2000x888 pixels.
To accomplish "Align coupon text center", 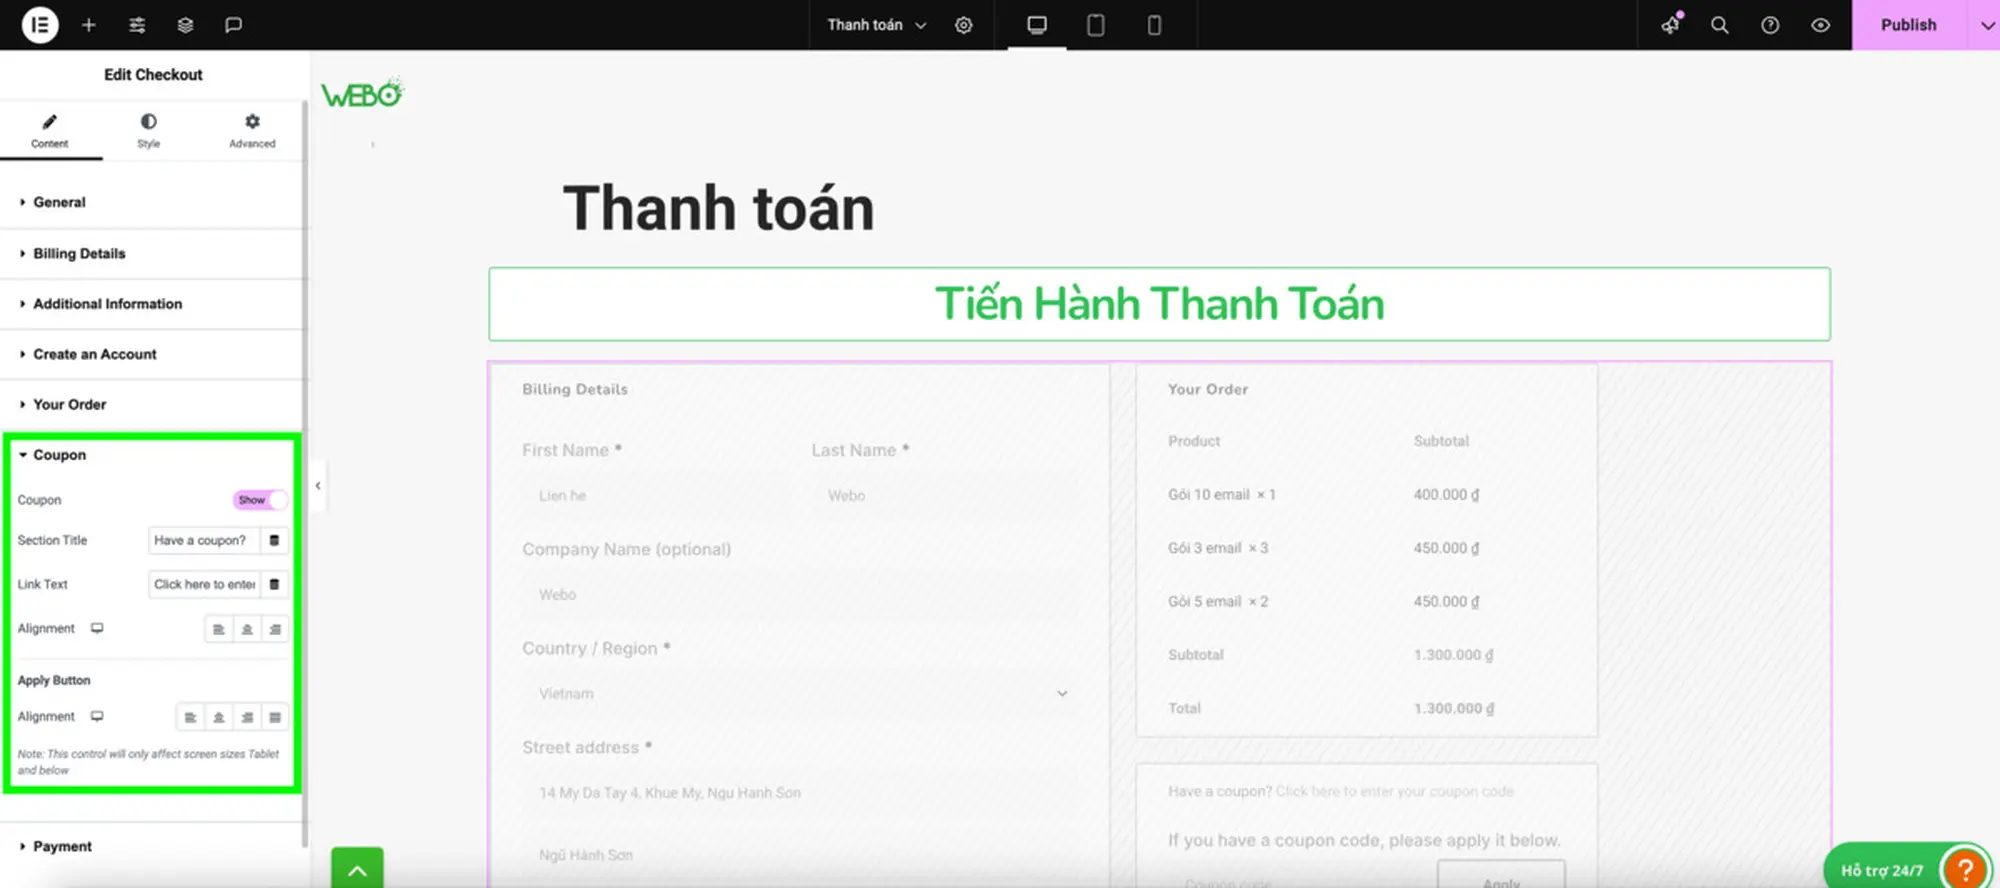I will point(247,629).
